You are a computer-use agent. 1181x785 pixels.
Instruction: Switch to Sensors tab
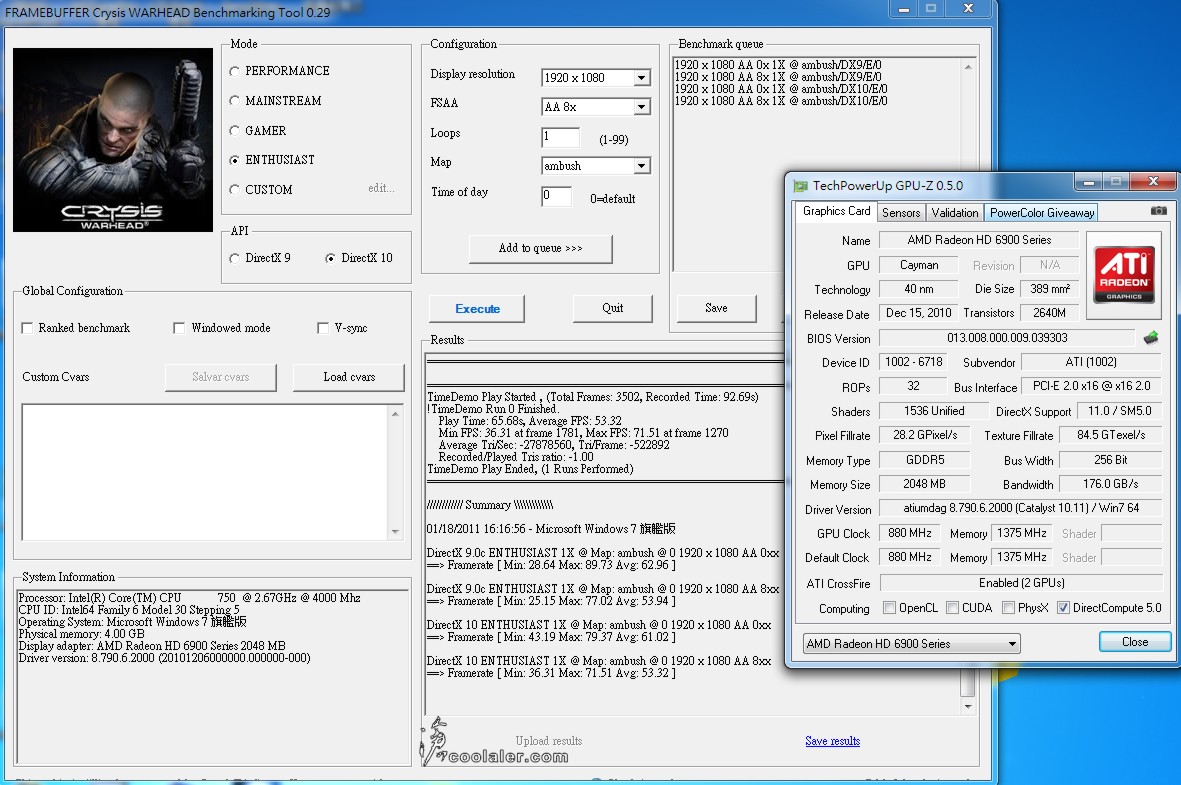point(901,213)
